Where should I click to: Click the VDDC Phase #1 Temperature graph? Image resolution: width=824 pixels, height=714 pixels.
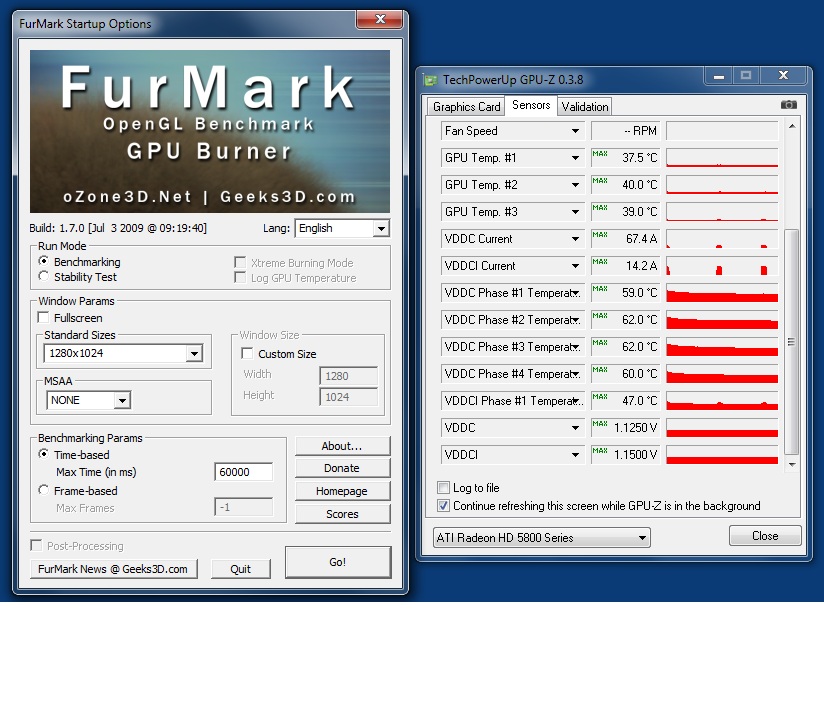coord(722,293)
